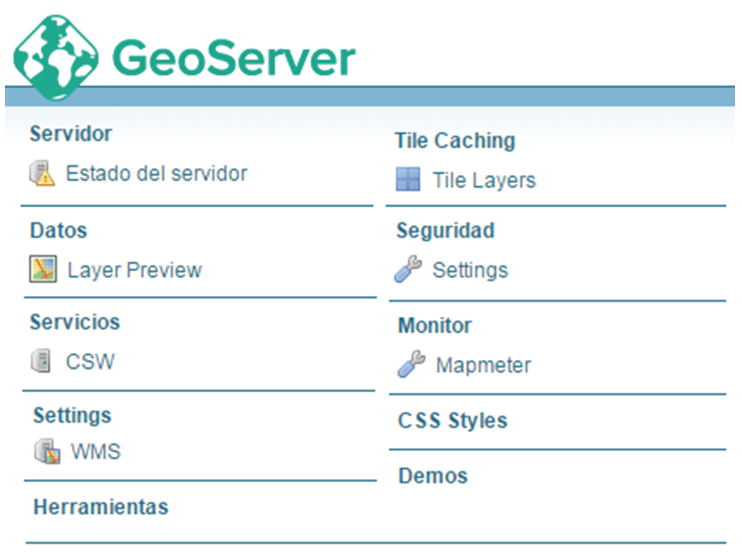742x558 pixels.
Task: Select the Servicios section heading
Action: 75,322
